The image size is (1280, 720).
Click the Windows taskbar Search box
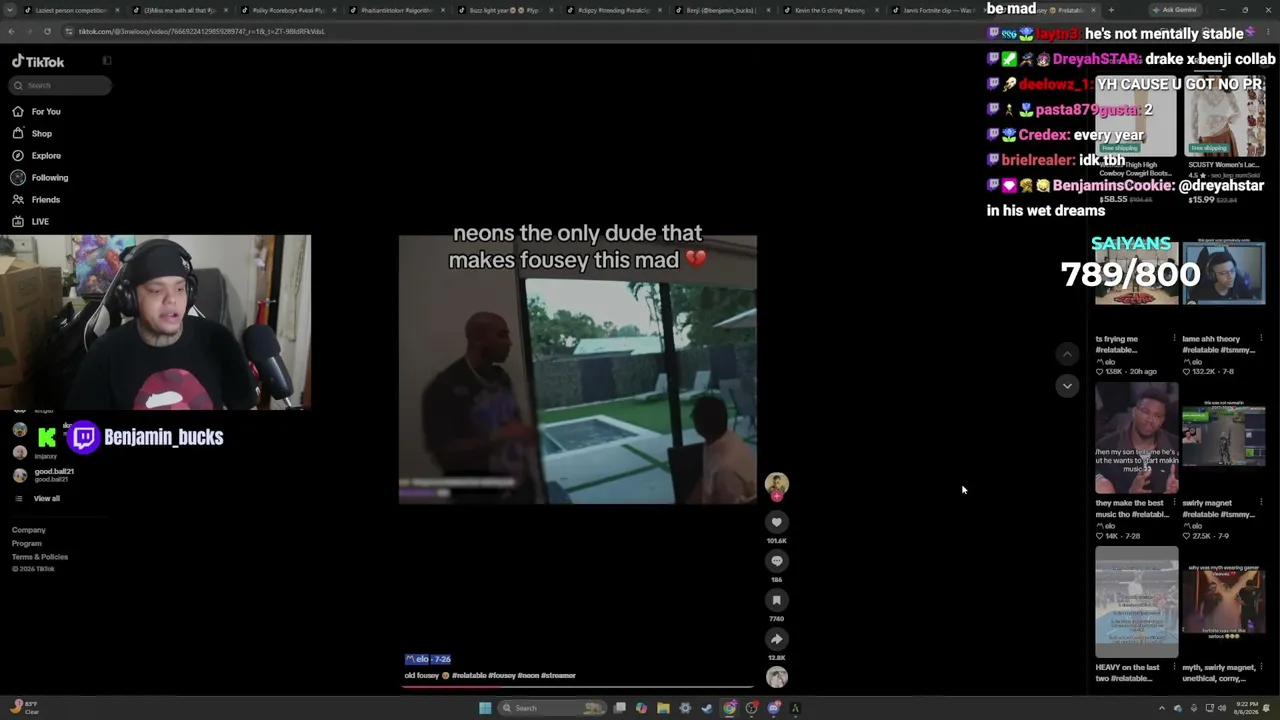coord(553,708)
